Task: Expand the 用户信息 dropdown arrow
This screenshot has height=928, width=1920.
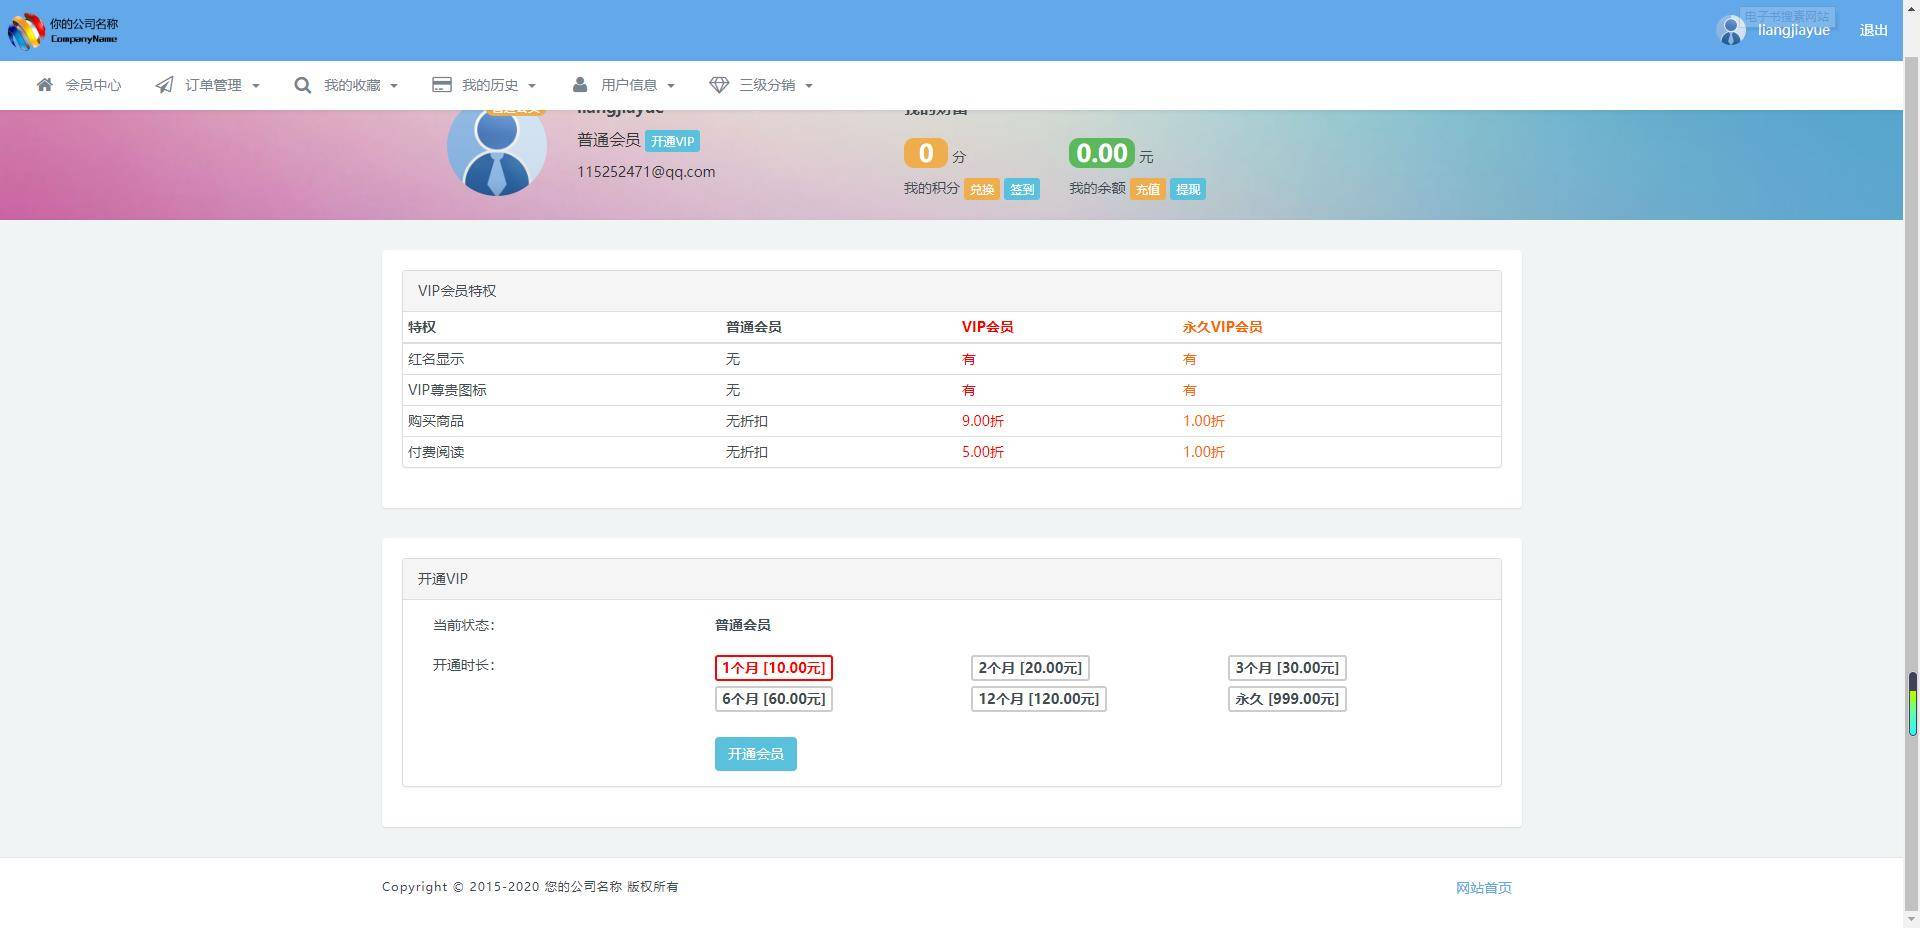Action: point(671,86)
